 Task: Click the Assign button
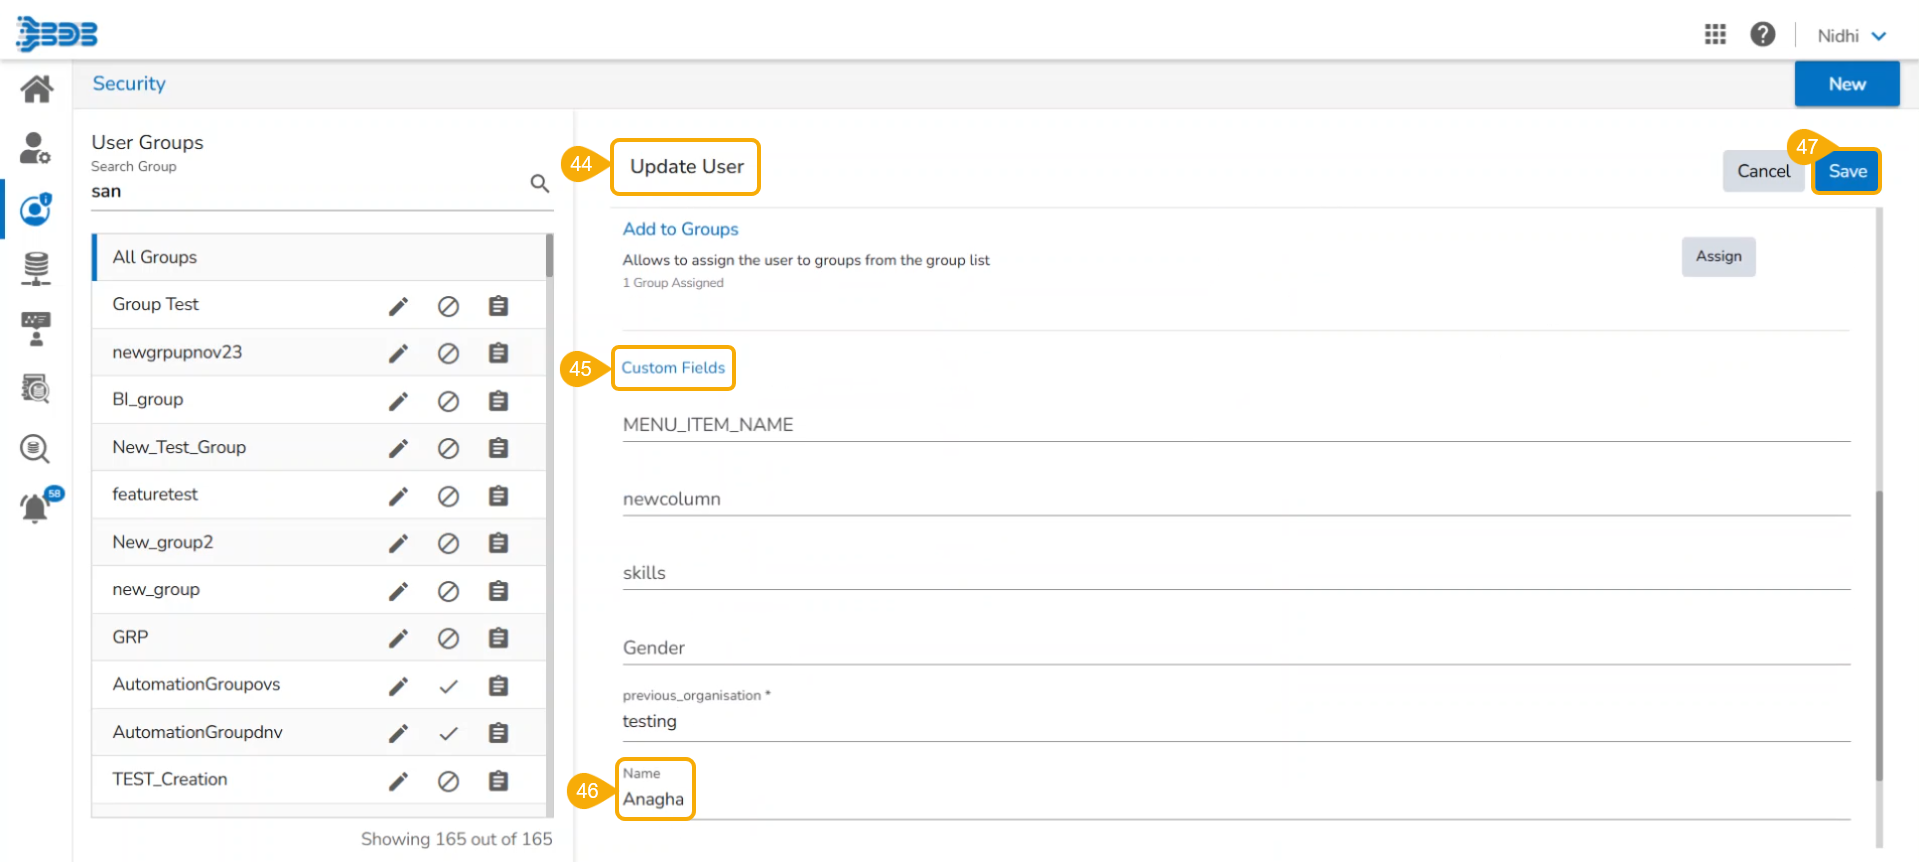point(1718,257)
